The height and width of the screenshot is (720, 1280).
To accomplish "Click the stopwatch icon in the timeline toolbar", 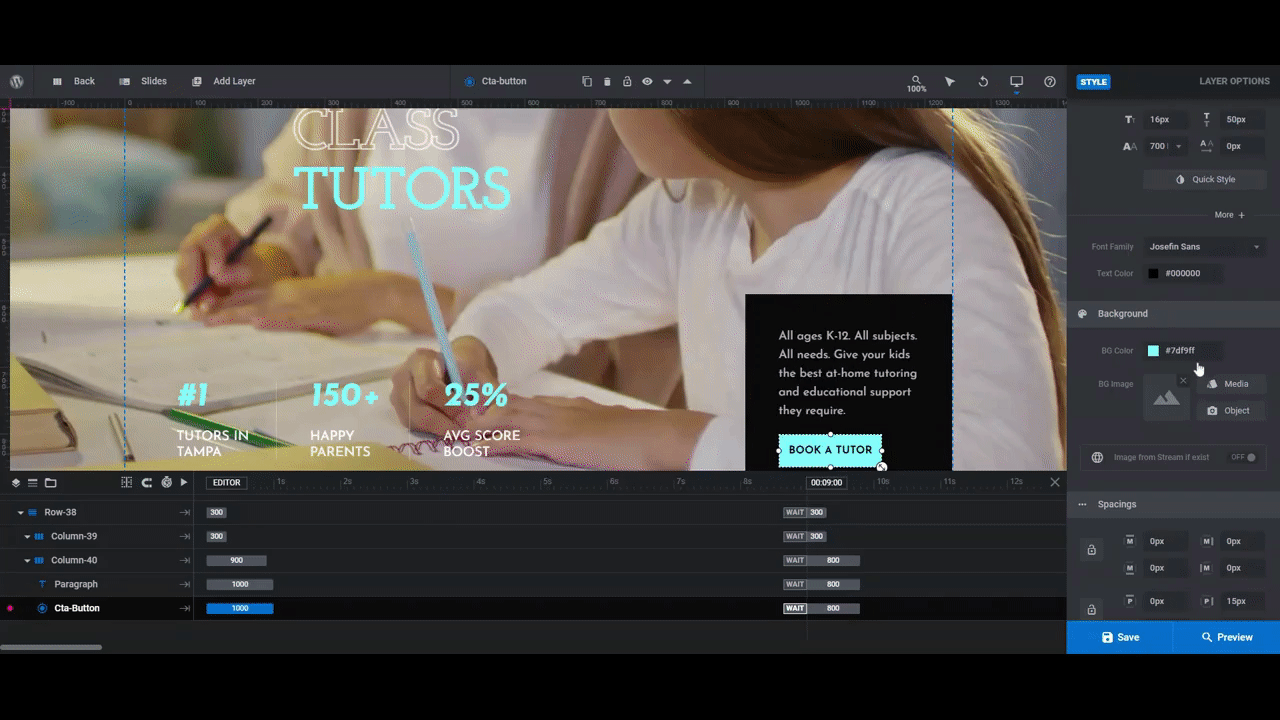I will coord(166,482).
